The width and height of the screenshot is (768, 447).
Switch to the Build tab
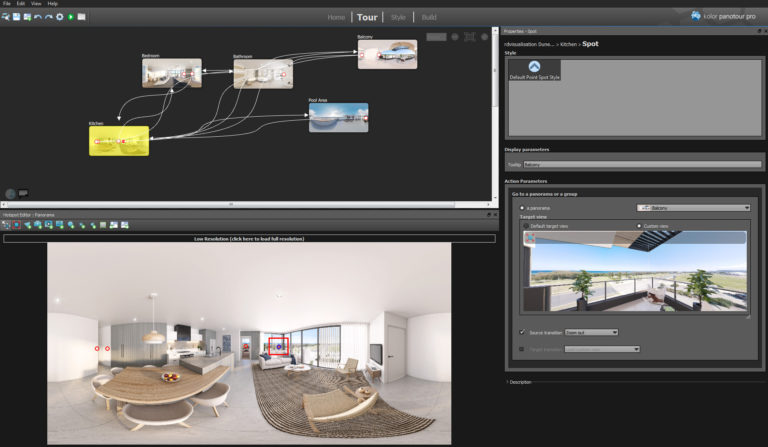click(x=429, y=17)
